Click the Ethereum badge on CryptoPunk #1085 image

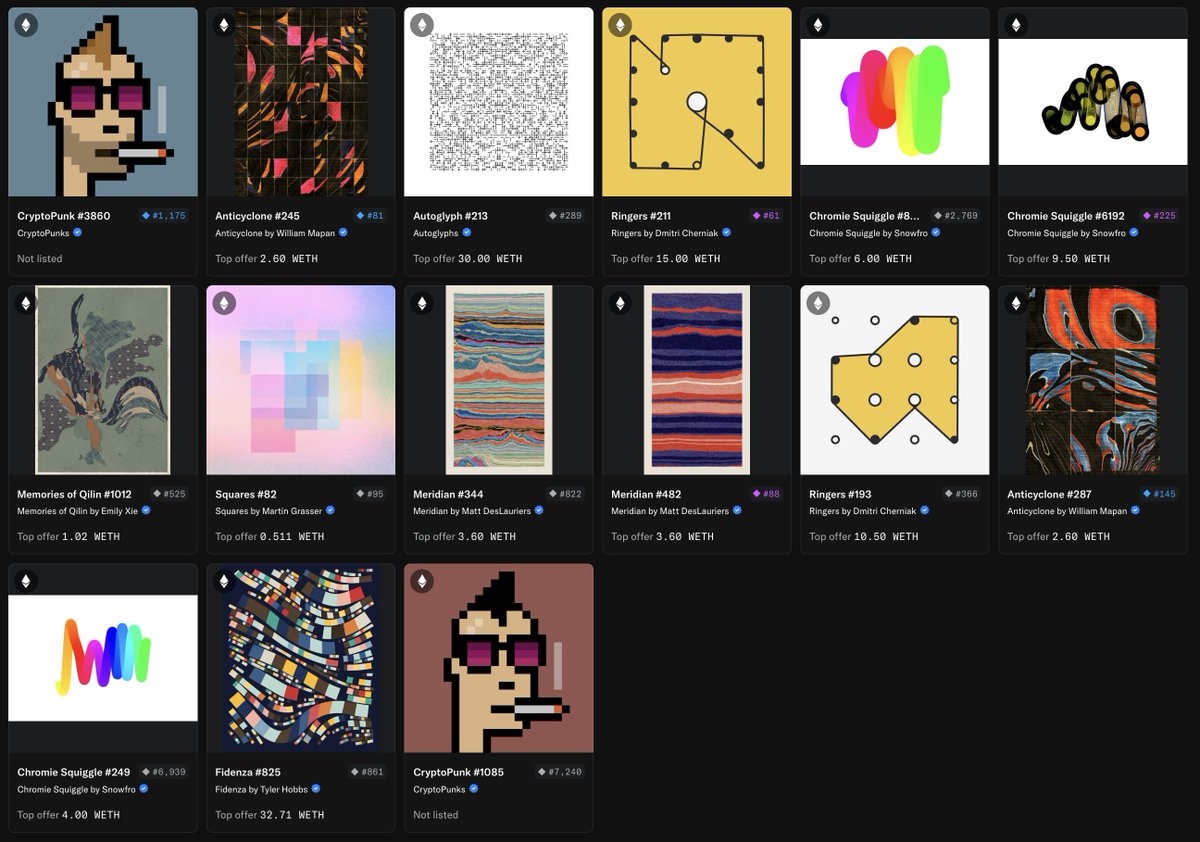pos(422,581)
